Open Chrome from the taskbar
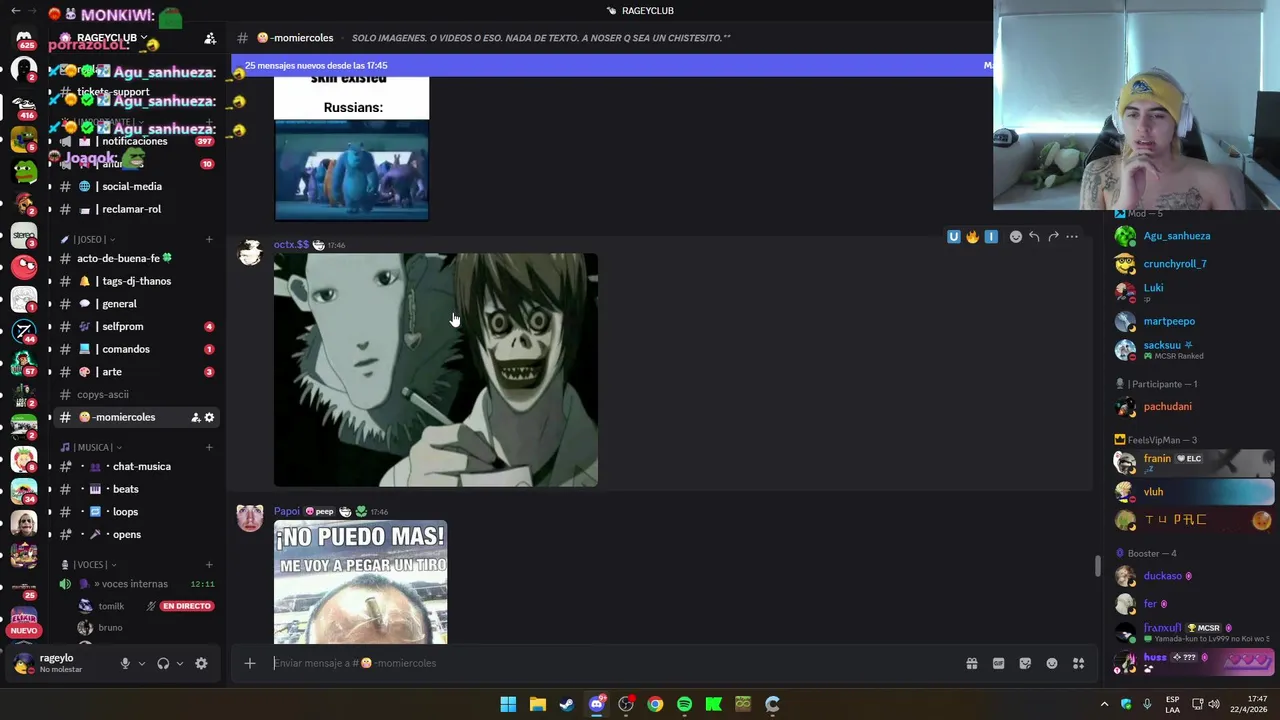 pyautogui.click(x=655, y=704)
